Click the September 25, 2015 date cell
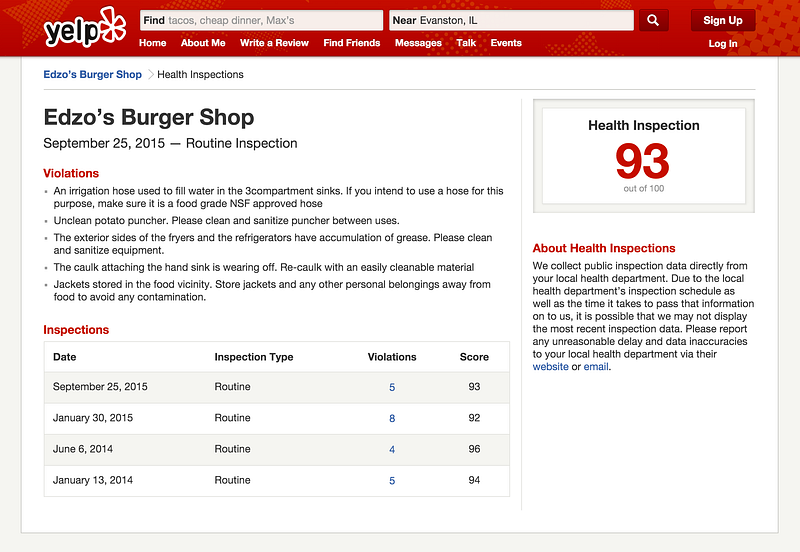 [100, 387]
